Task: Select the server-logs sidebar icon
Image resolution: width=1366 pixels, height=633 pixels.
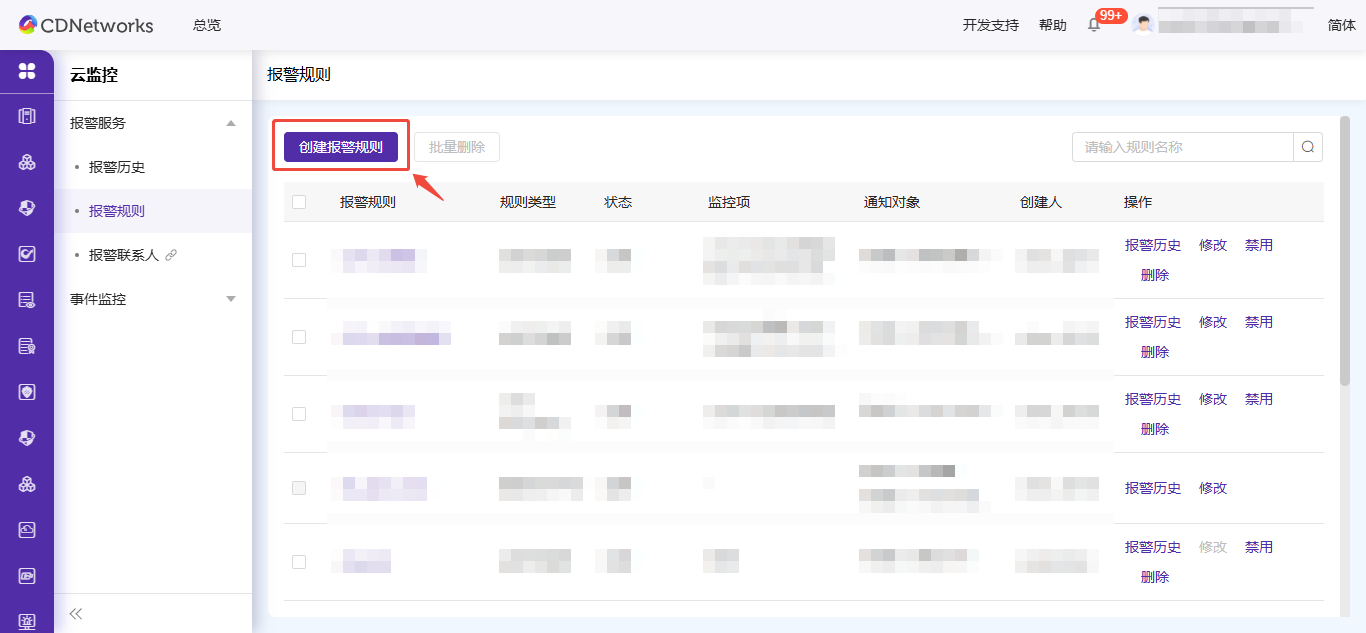Action: point(27,298)
